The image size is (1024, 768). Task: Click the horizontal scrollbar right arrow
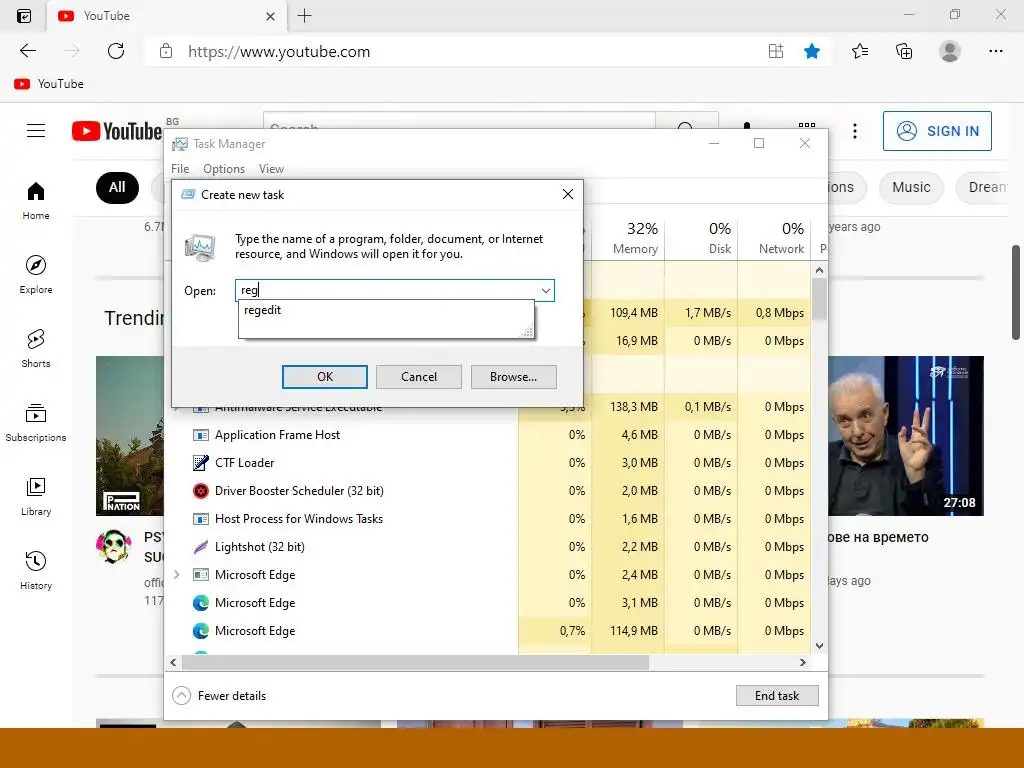pyautogui.click(x=803, y=663)
